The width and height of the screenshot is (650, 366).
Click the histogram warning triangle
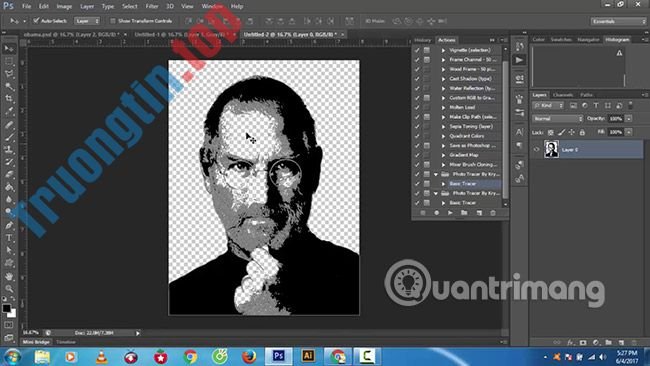tap(619, 53)
